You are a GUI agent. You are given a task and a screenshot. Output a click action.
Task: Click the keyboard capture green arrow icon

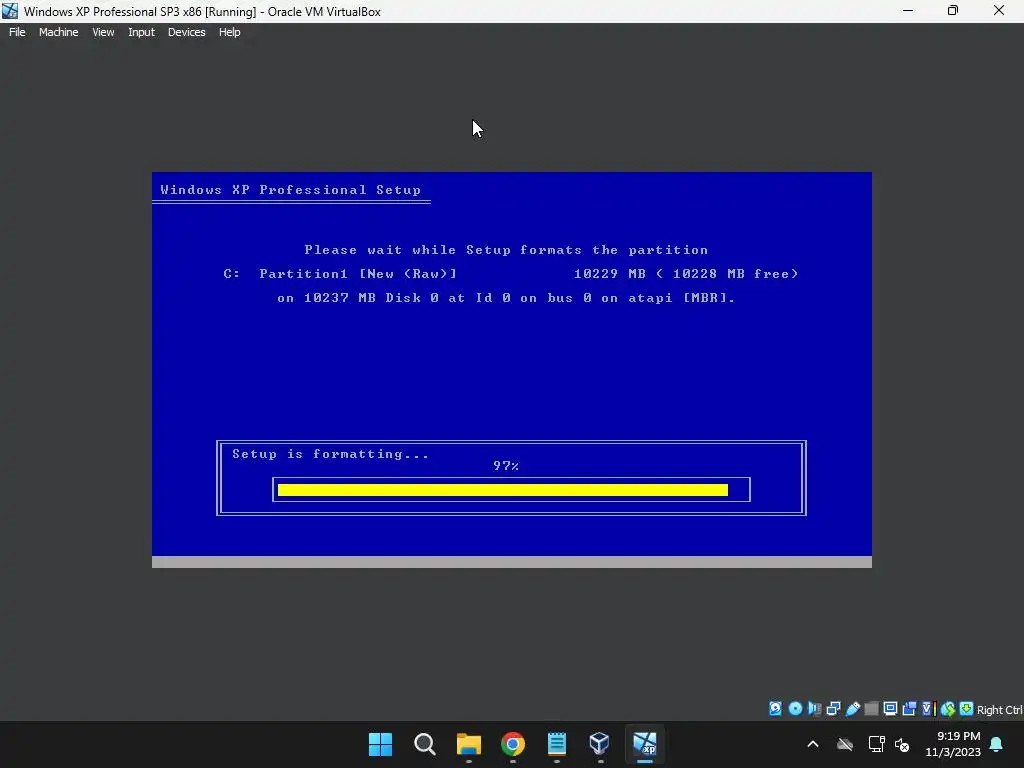(967, 709)
